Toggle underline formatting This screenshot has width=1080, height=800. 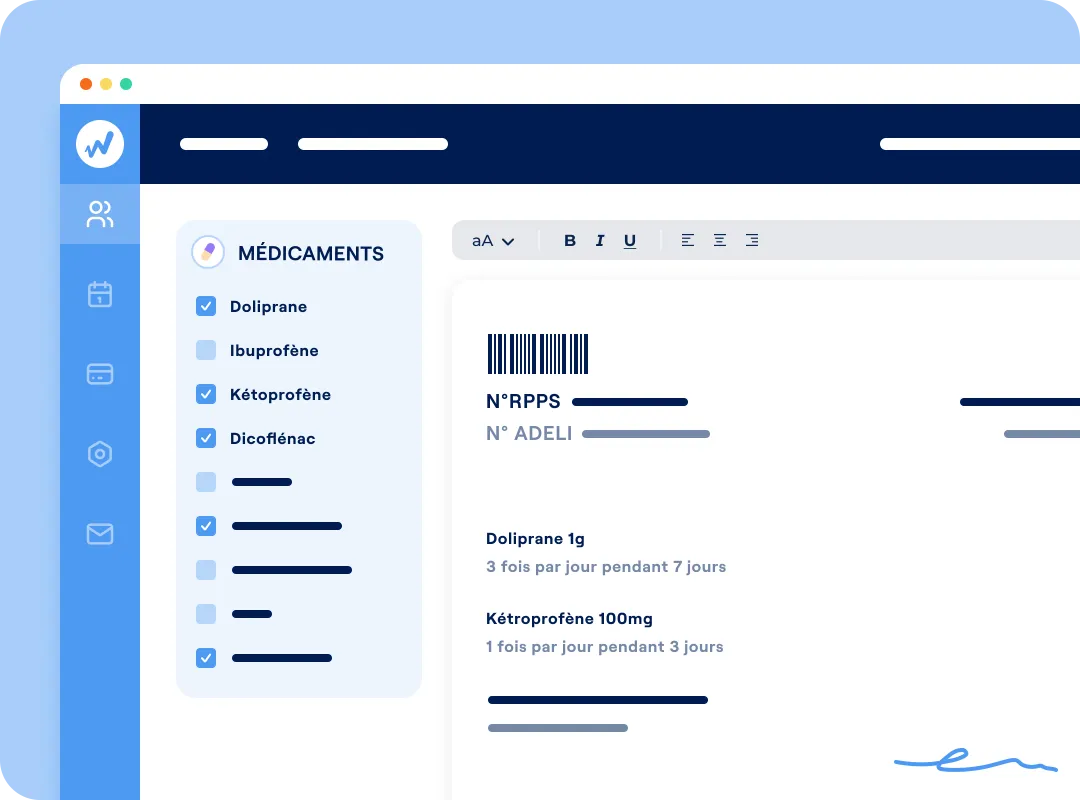point(630,240)
